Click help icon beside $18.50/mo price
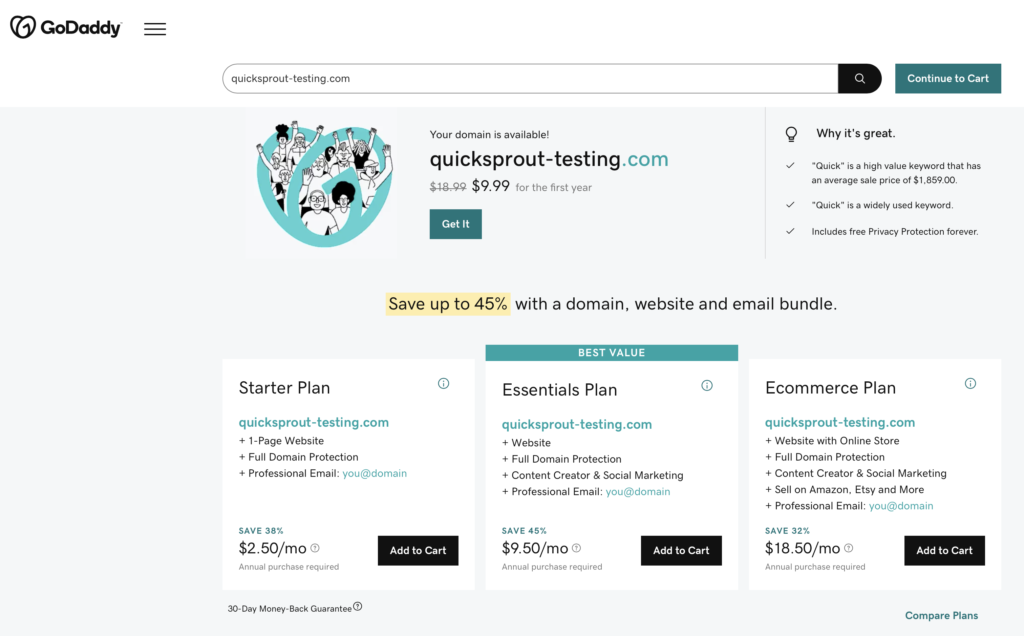The width and height of the screenshot is (1024, 636). coord(848,548)
